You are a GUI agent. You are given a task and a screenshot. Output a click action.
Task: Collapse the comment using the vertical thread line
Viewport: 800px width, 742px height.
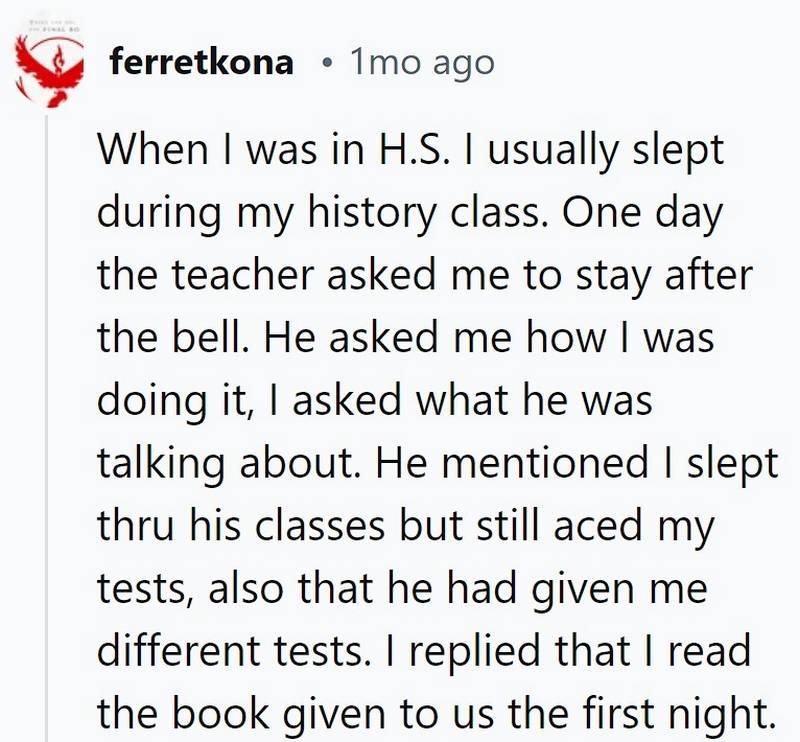tap(46, 429)
